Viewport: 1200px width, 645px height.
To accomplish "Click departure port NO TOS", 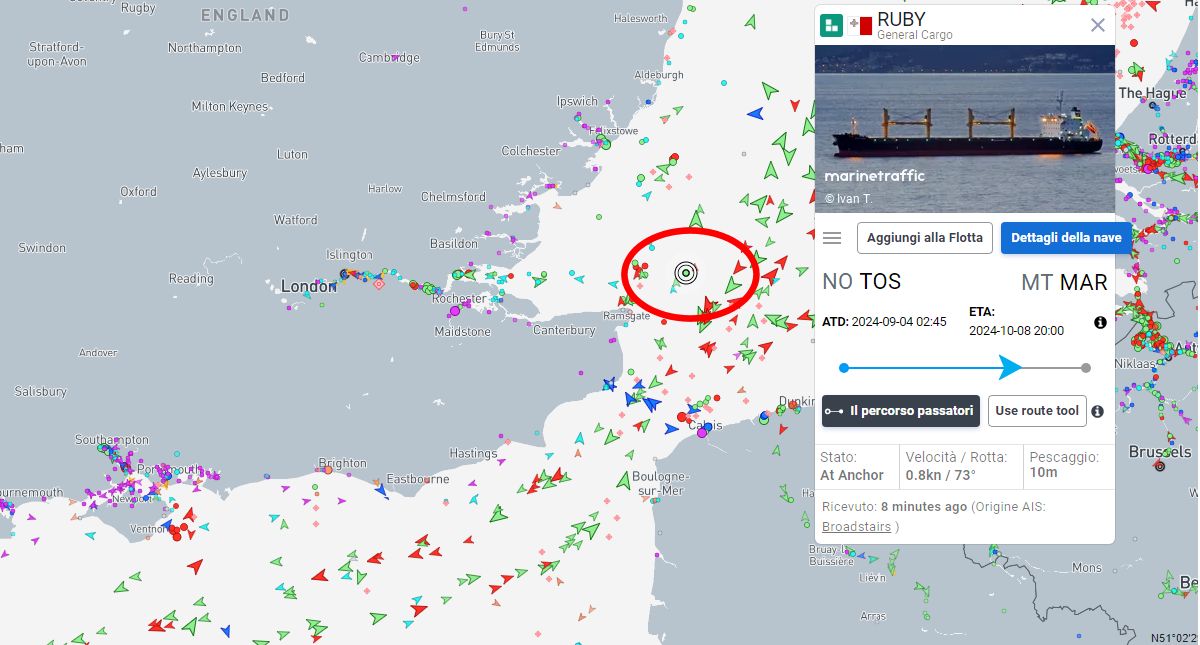I will click(x=861, y=283).
